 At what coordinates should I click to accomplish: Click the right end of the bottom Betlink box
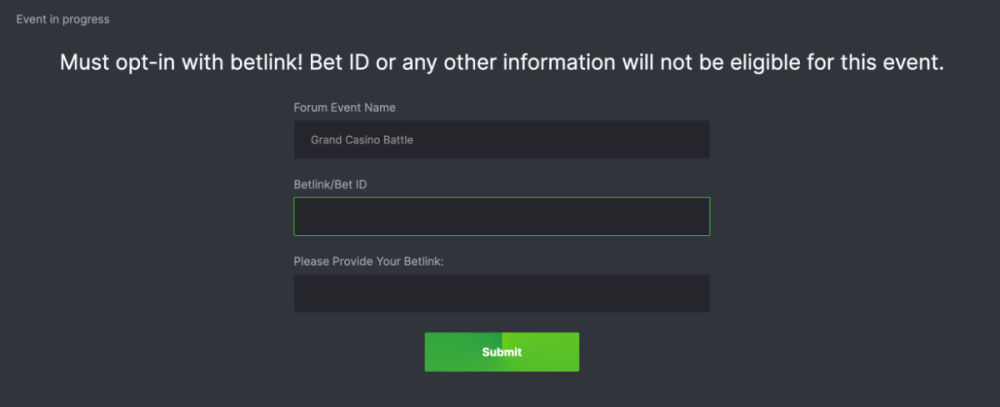[690, 294]
